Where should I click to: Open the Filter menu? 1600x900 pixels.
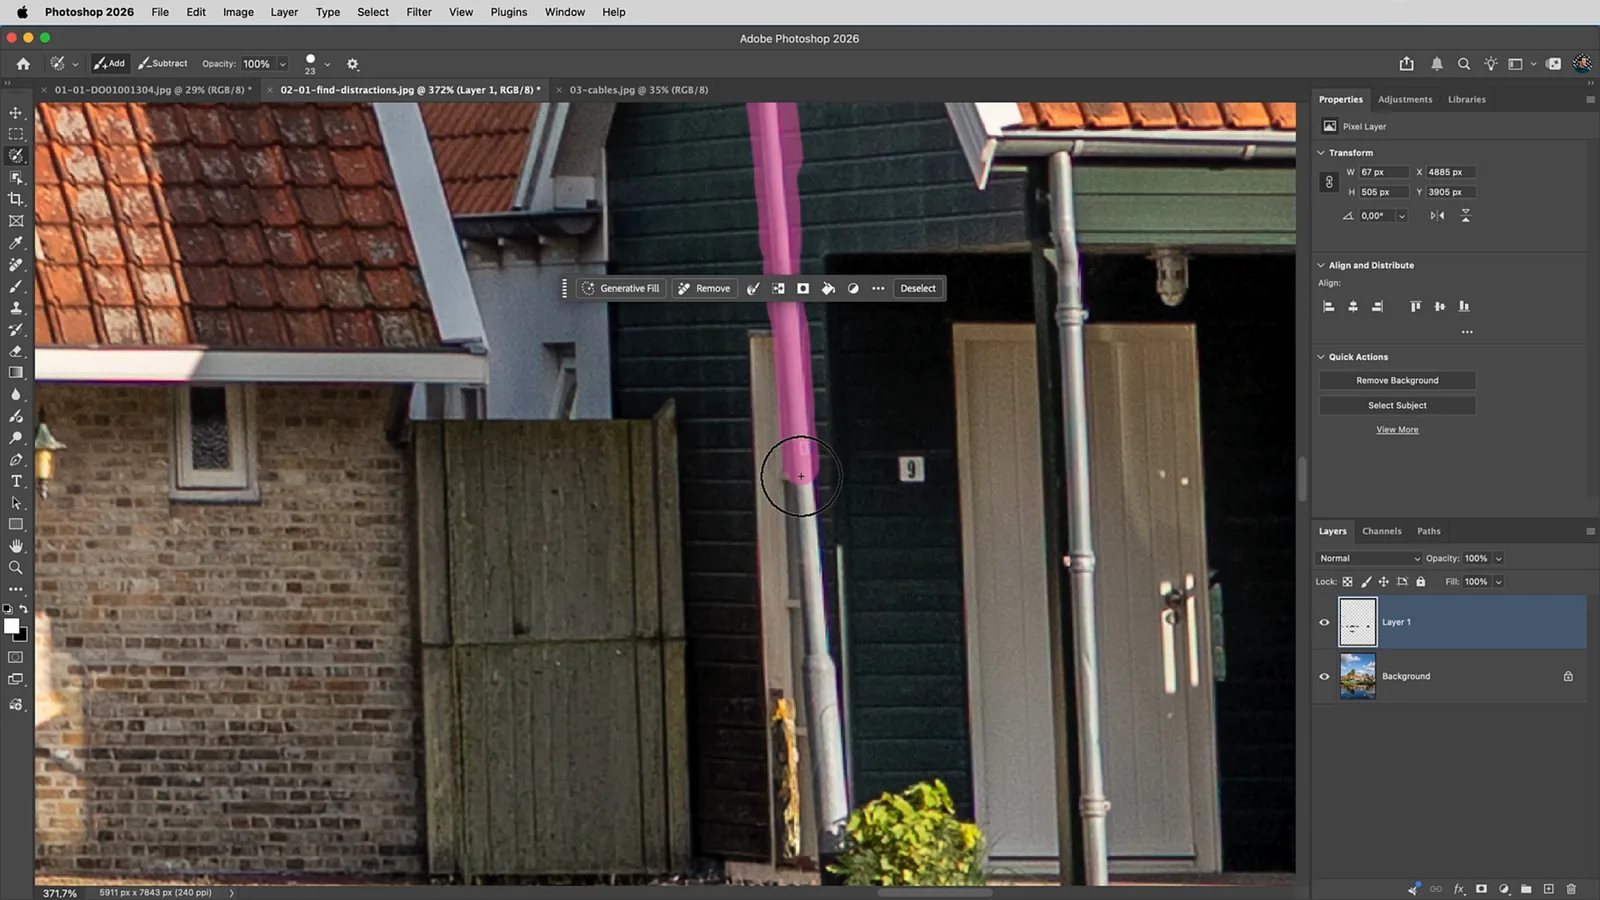[x=419, y=12]
